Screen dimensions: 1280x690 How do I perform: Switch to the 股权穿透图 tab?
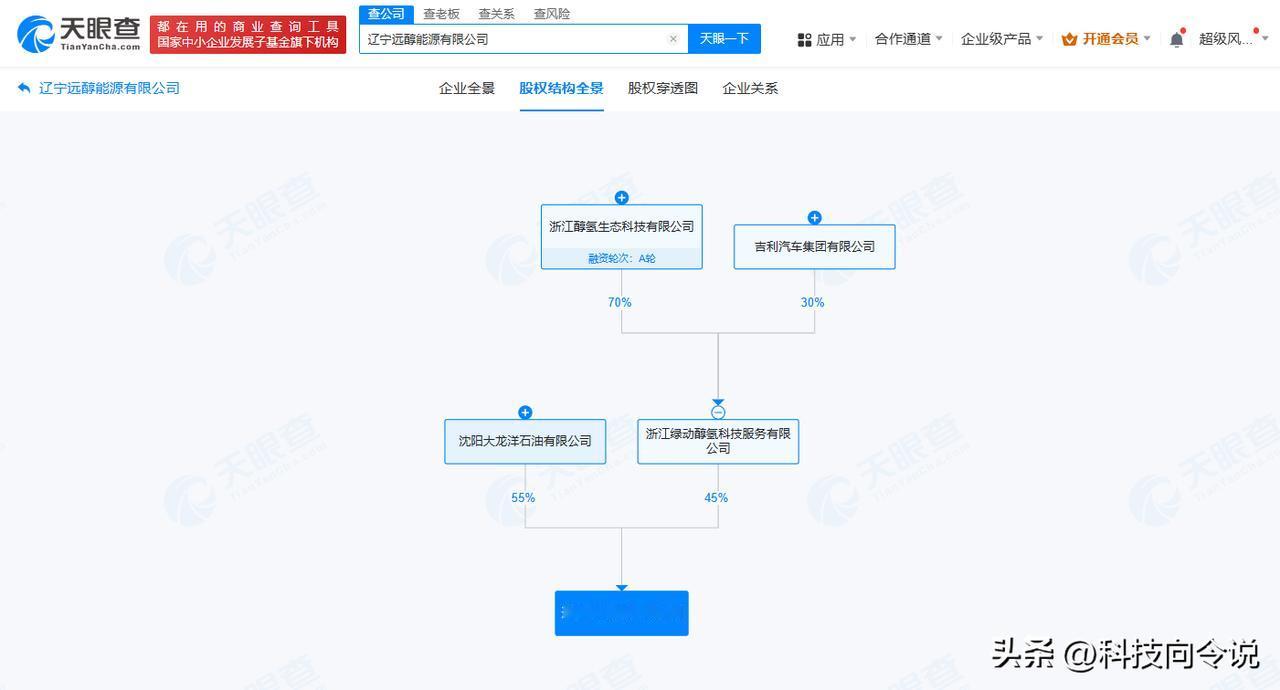tap(663, 88)
